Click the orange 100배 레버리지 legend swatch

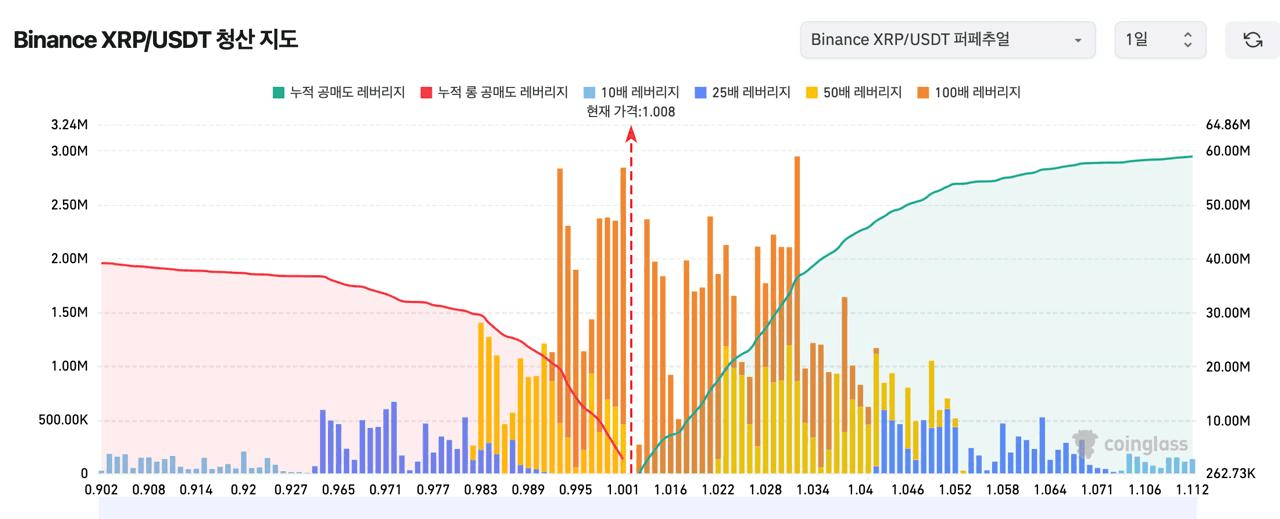(923, 92)
